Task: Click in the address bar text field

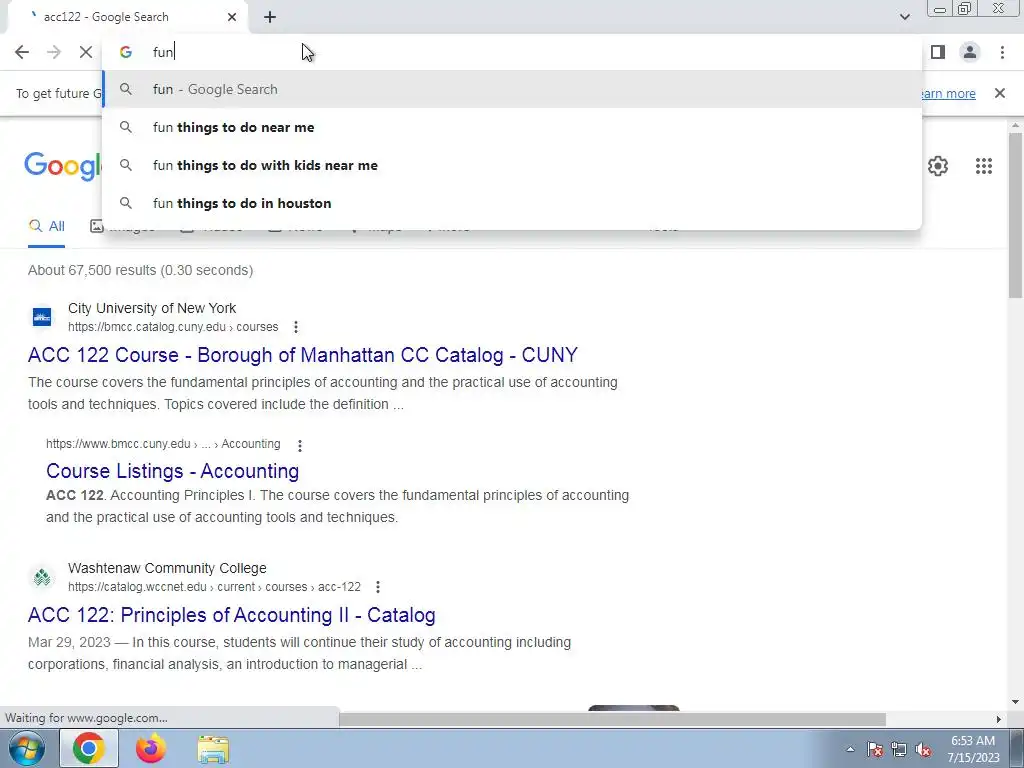Action: 512,52
